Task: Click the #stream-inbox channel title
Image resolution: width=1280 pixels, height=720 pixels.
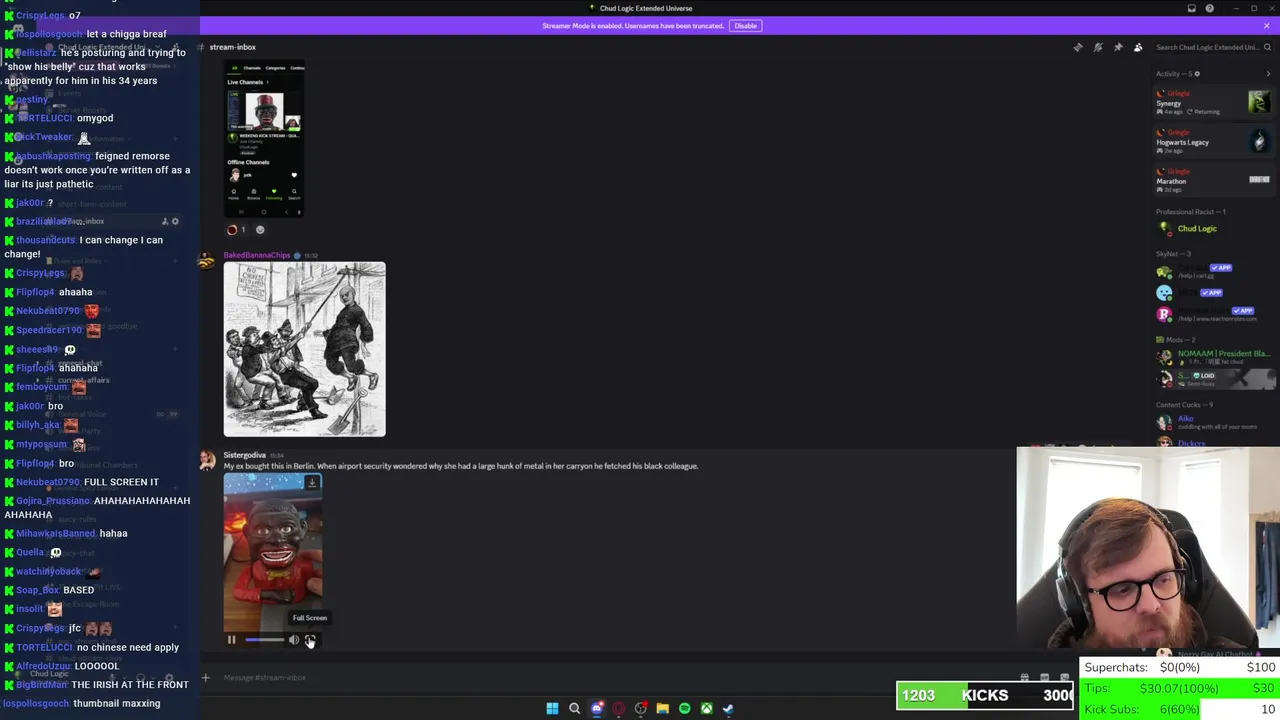Action: [232, 47]
